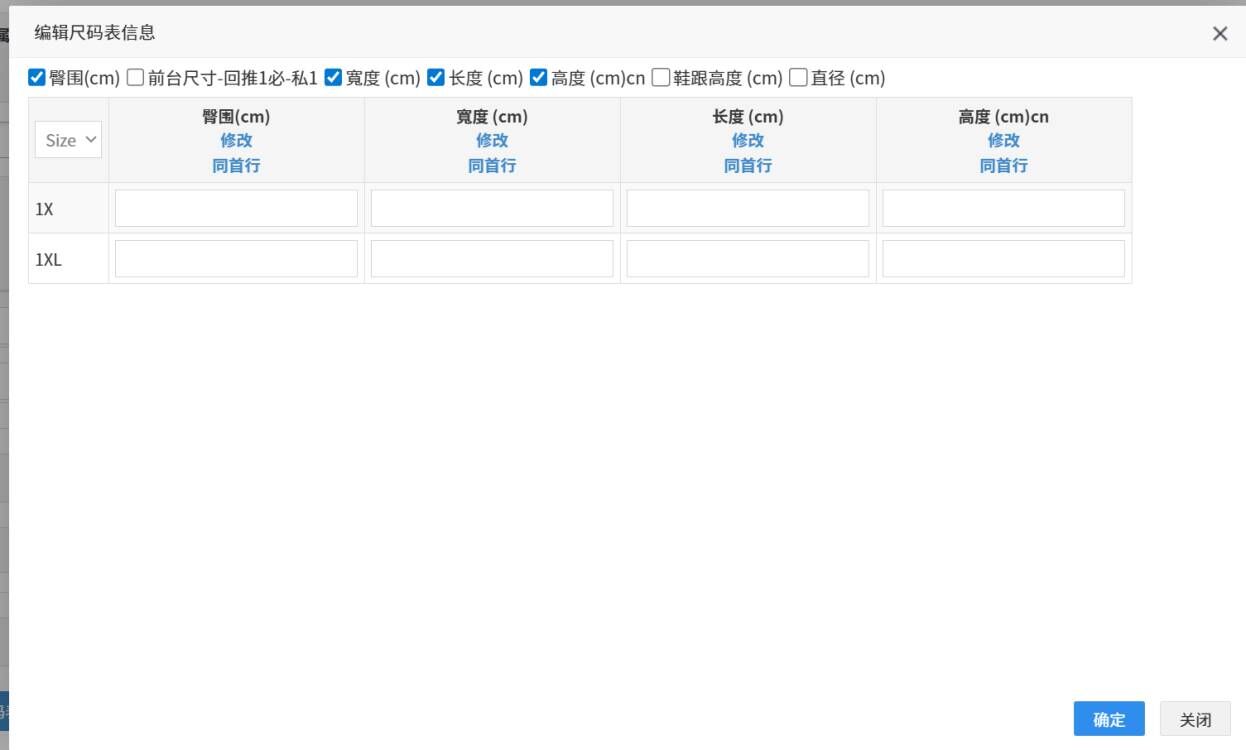This screenshot has width=1246, height=750.
Task: Click the 高度 input field in 1X row
Action: (x=1003, y=208)
